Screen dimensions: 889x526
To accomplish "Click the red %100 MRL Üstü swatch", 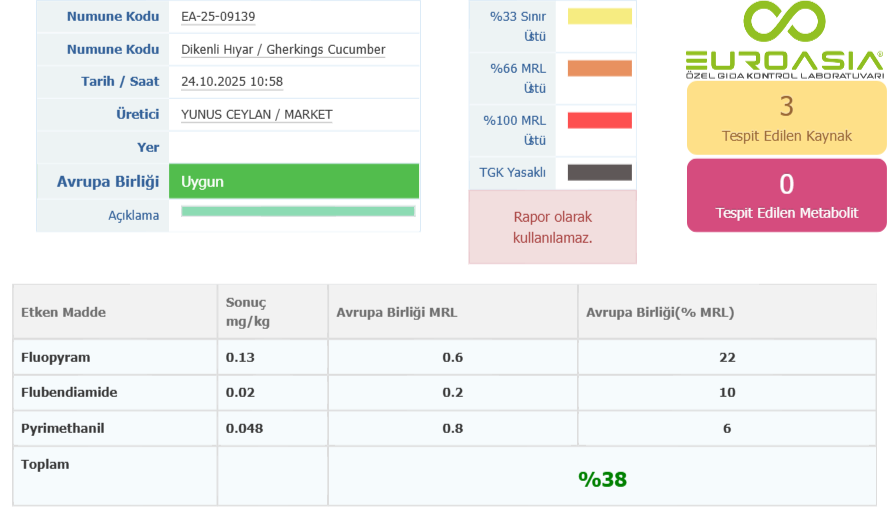I will [600, 120].
